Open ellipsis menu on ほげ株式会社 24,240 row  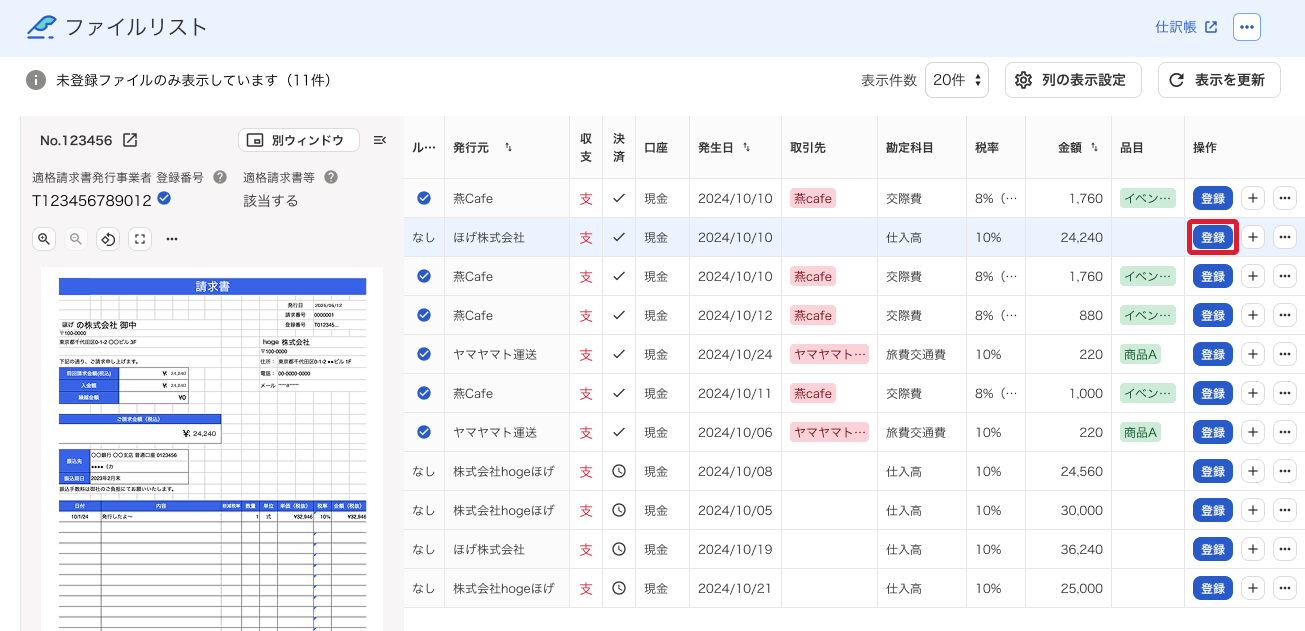[x=1285, y=237]
